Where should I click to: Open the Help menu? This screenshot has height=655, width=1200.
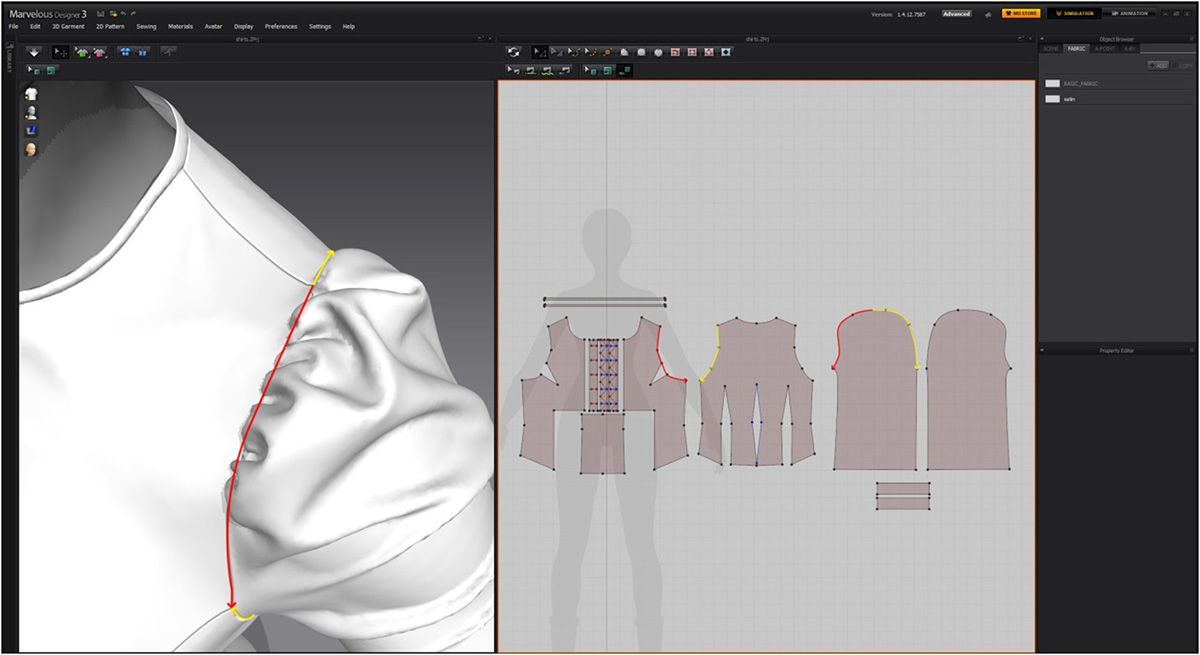coord(348,27)
